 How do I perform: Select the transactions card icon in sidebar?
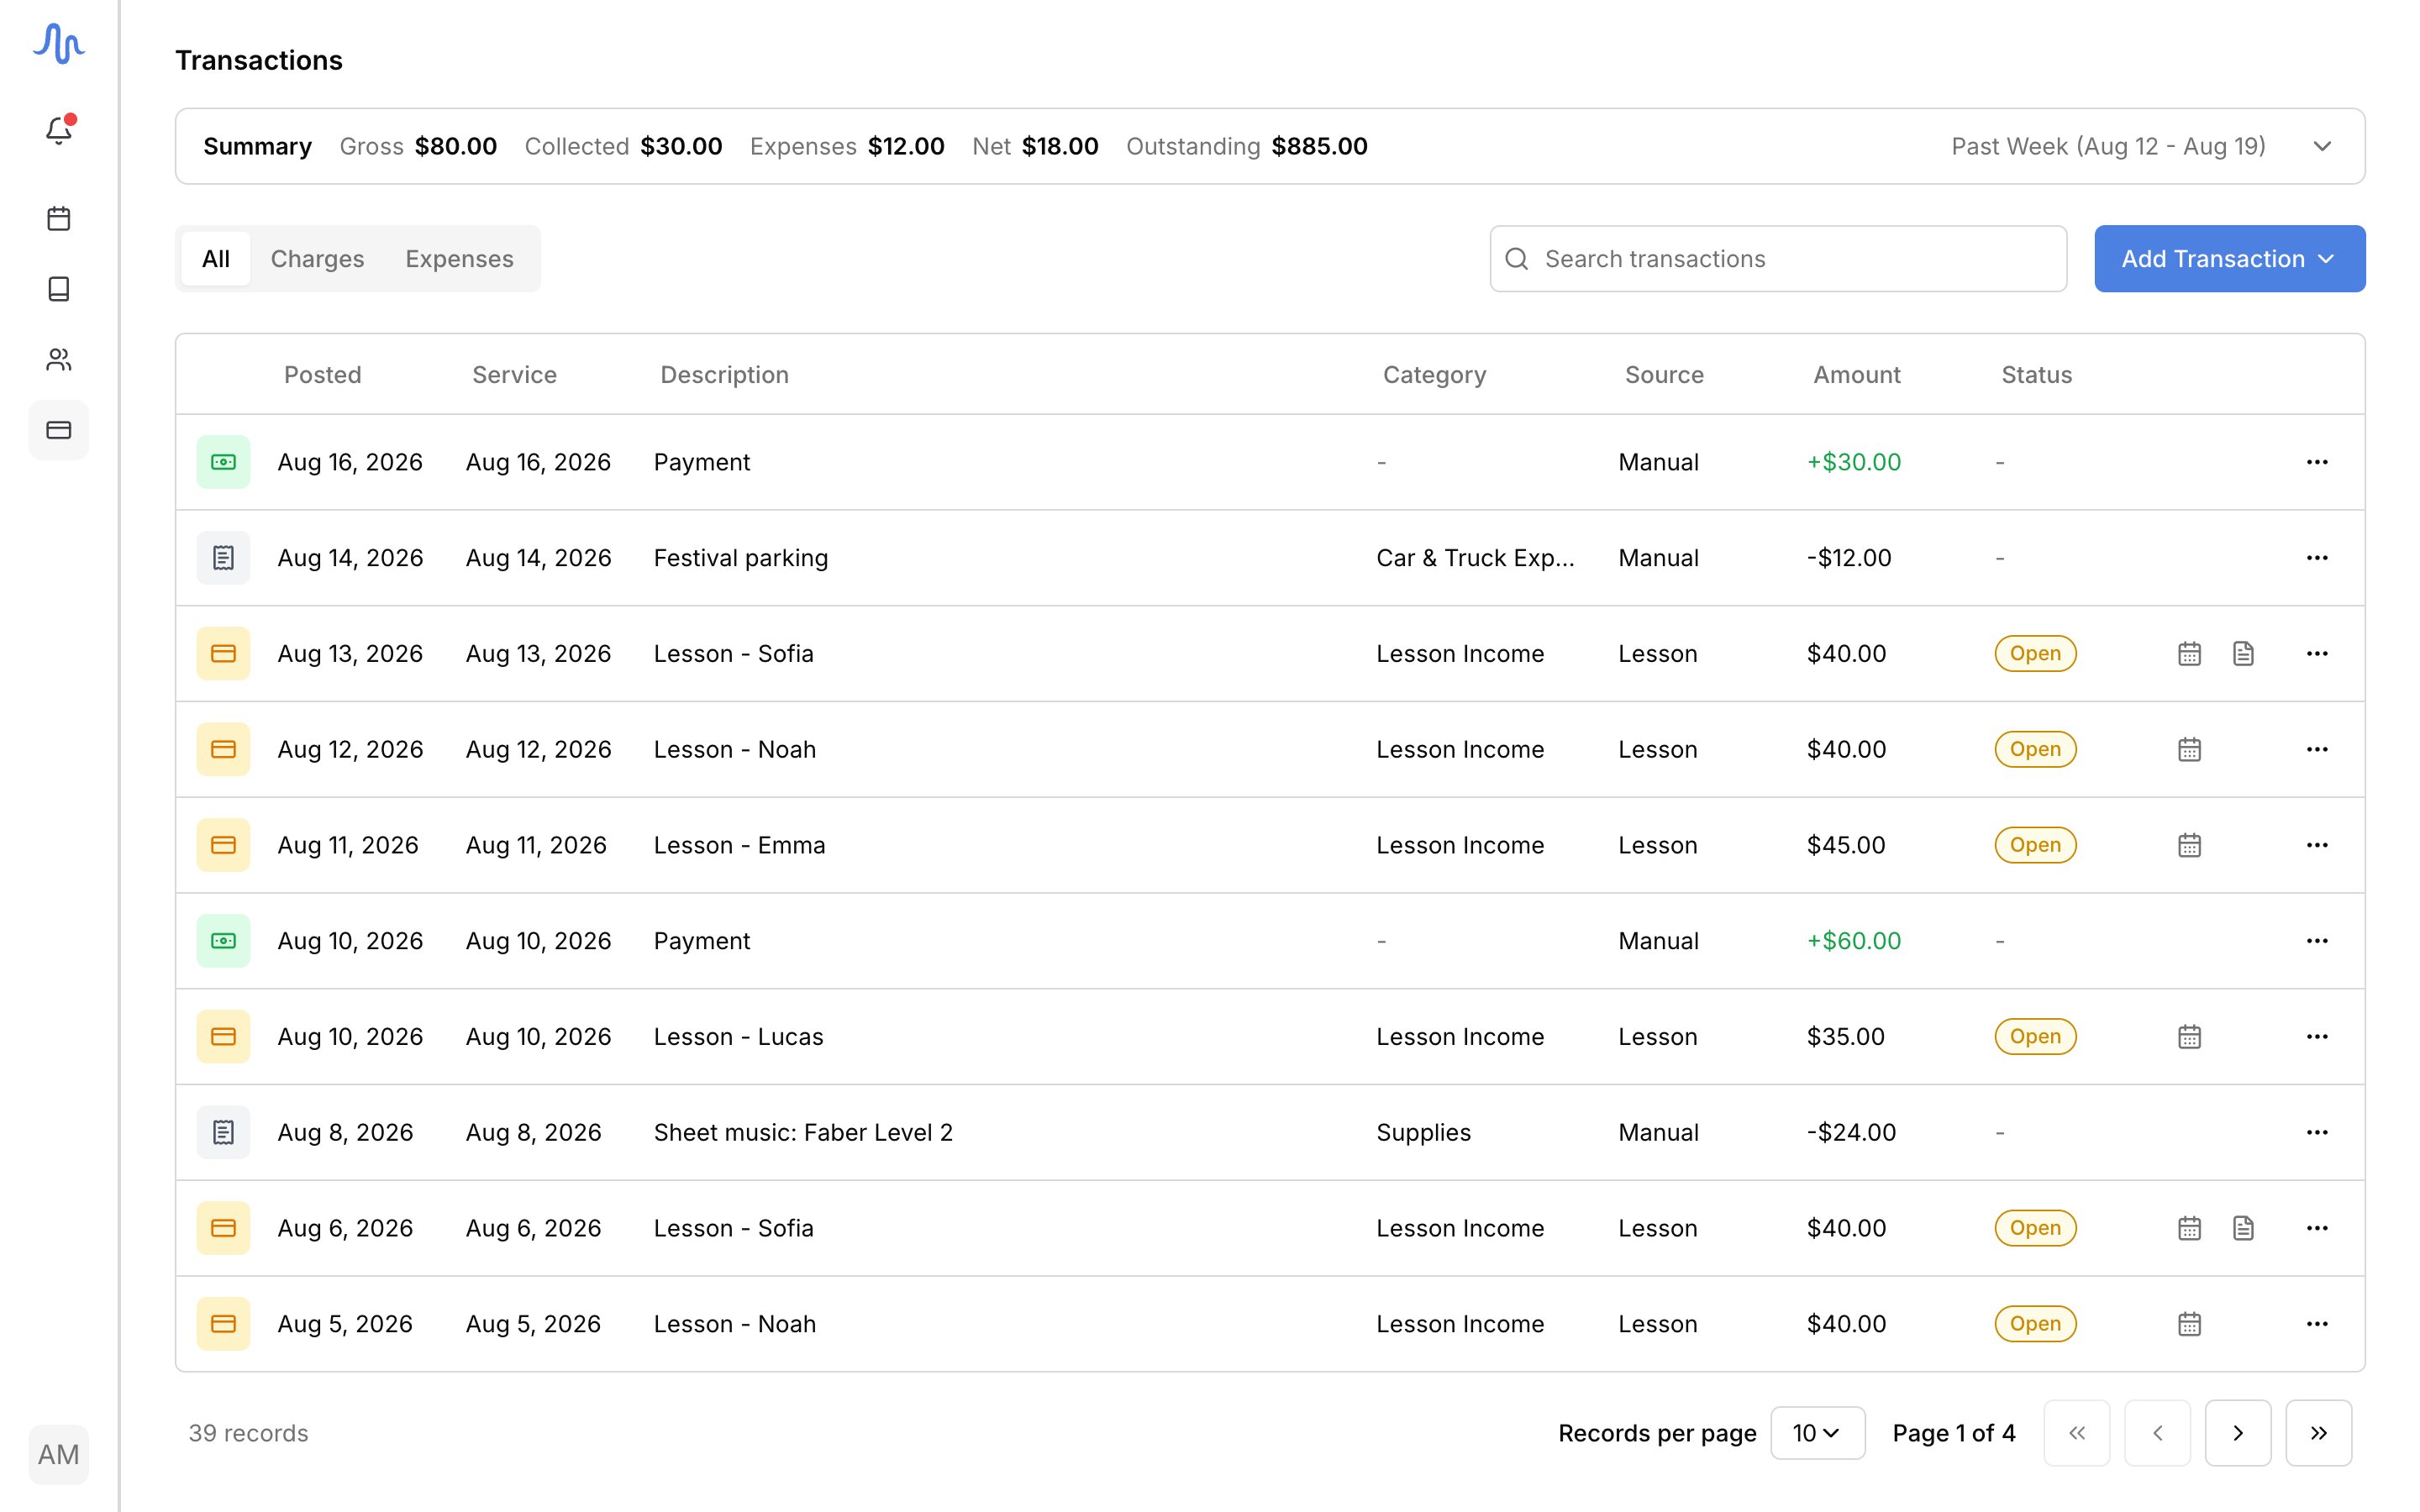tap(59, 430)
